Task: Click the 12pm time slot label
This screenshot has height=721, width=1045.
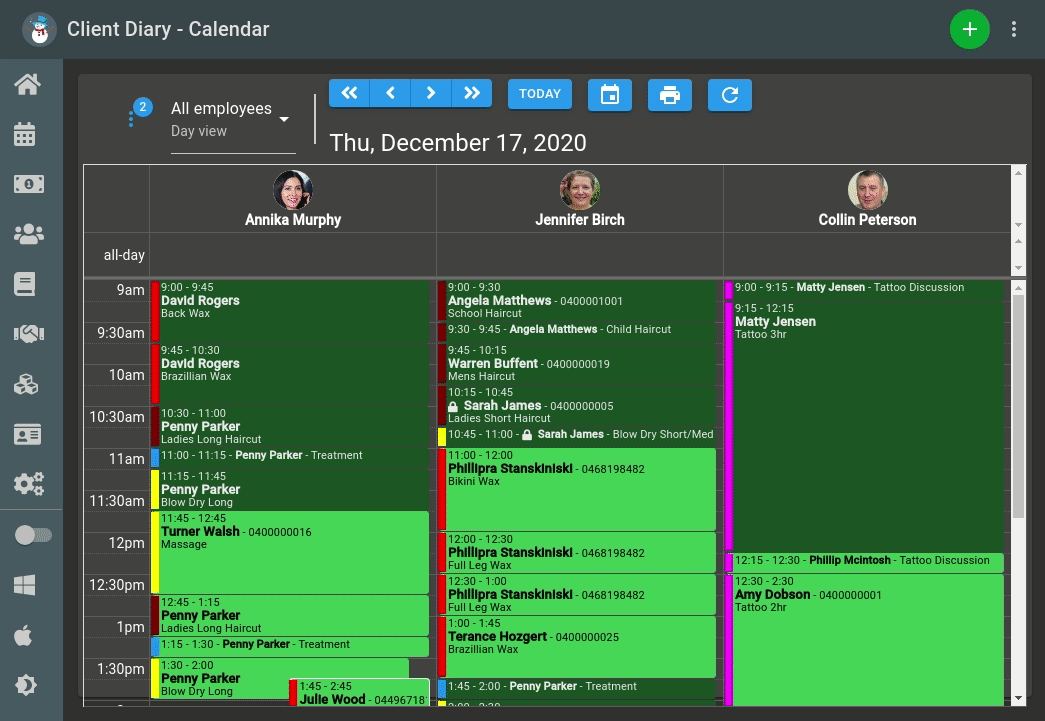Action: (x=126, y=543)
